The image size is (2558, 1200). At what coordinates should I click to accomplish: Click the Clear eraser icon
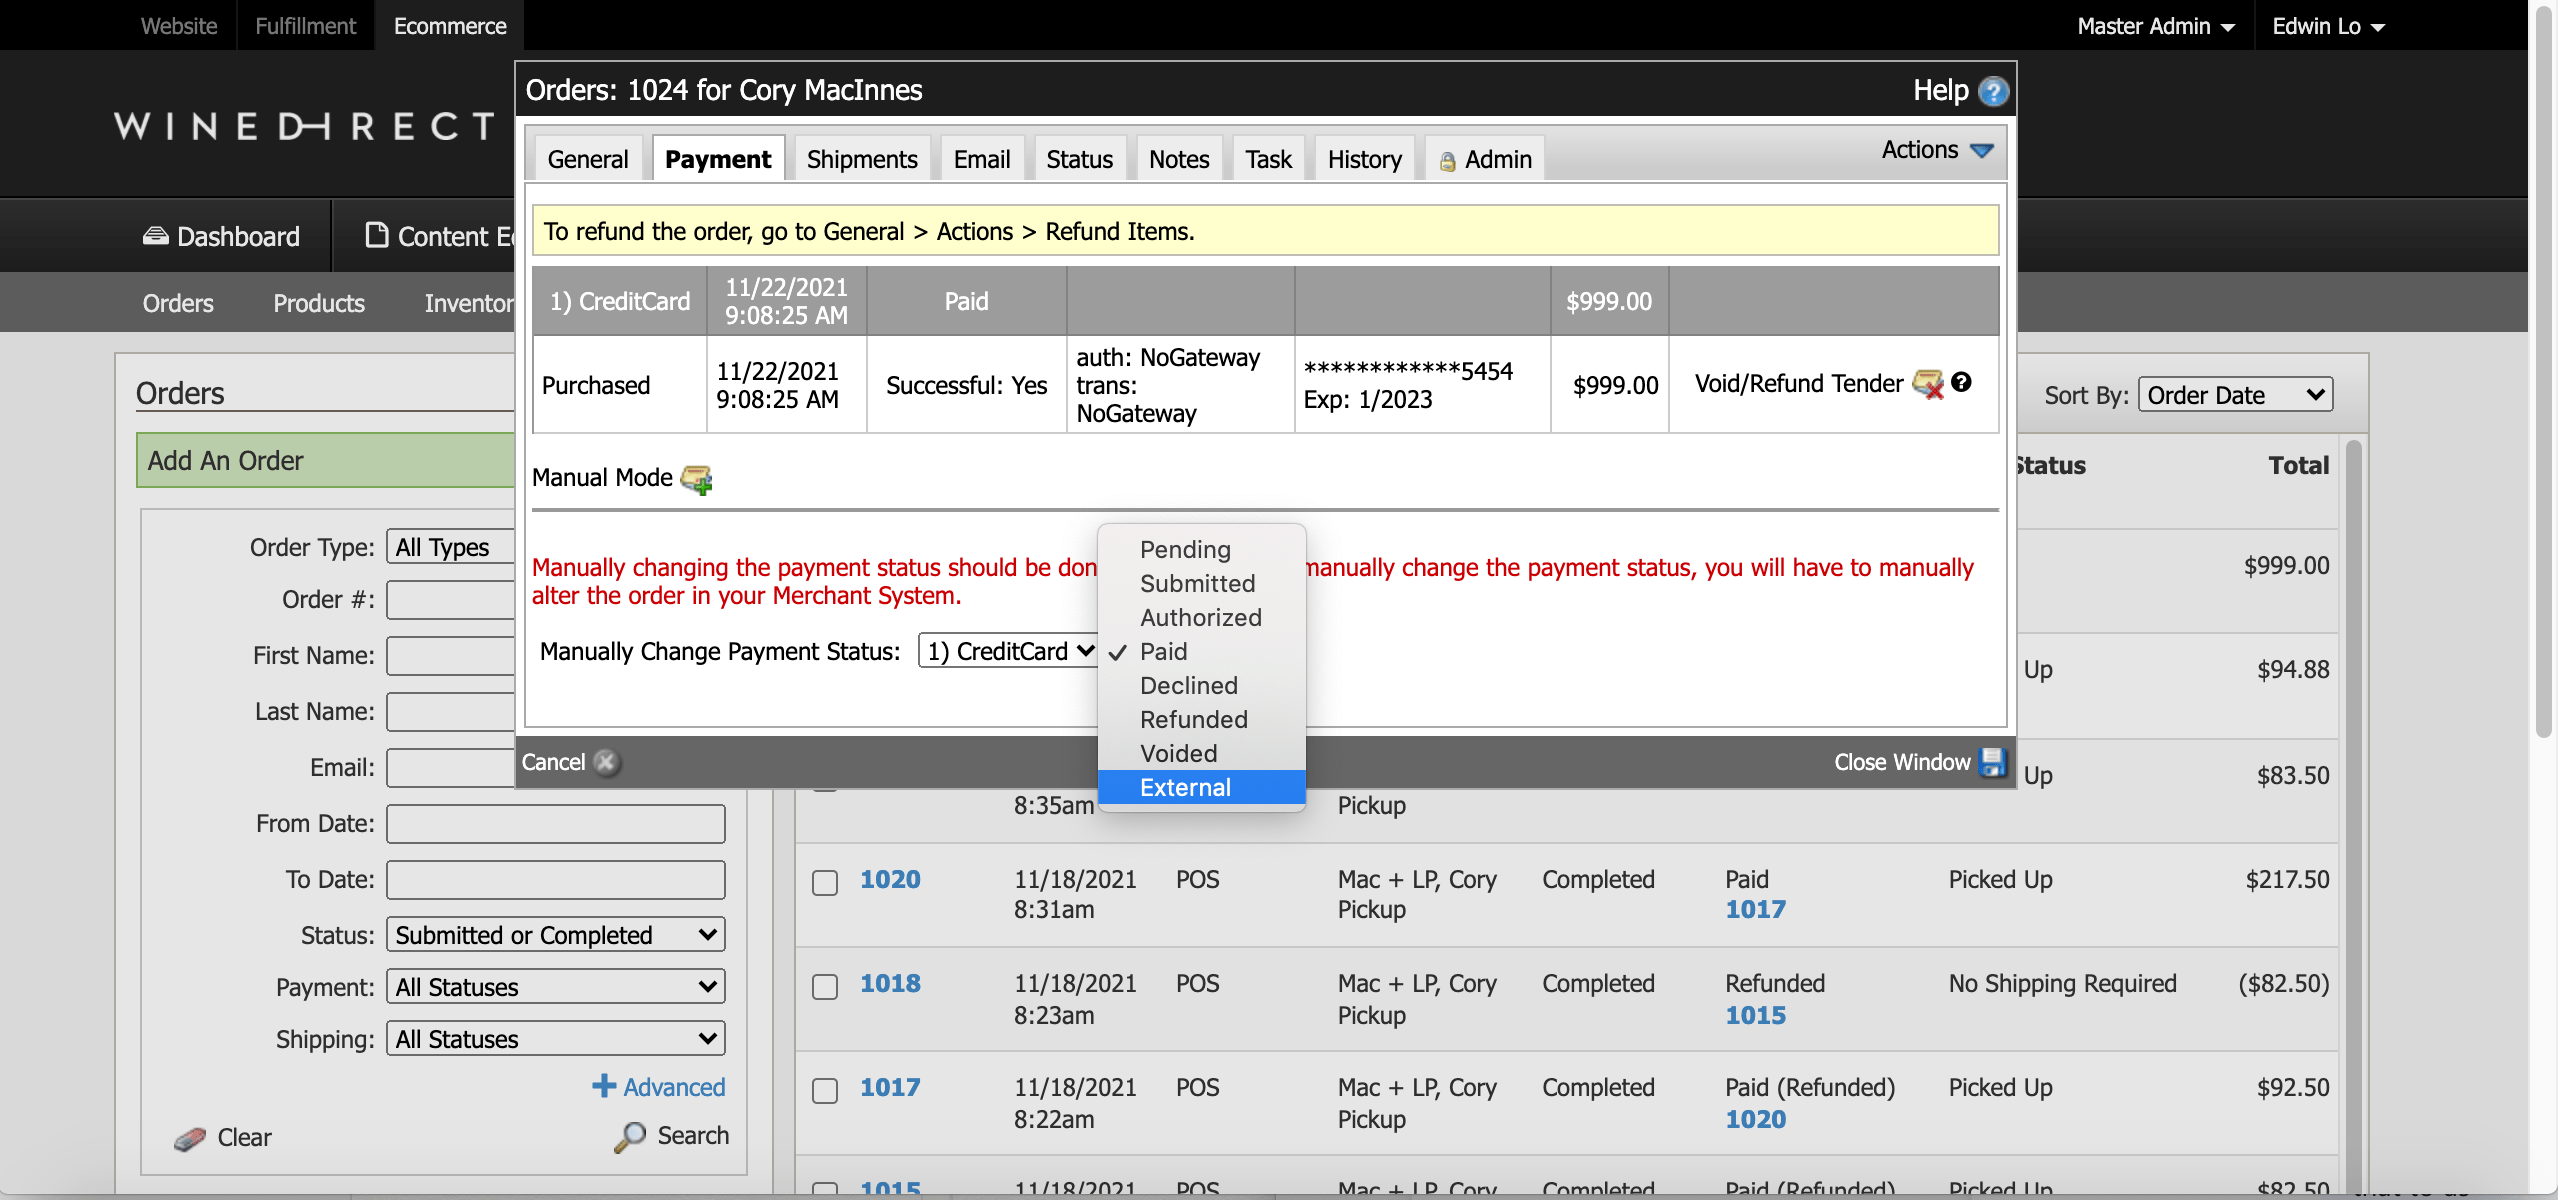click(x=189, y=1139)
